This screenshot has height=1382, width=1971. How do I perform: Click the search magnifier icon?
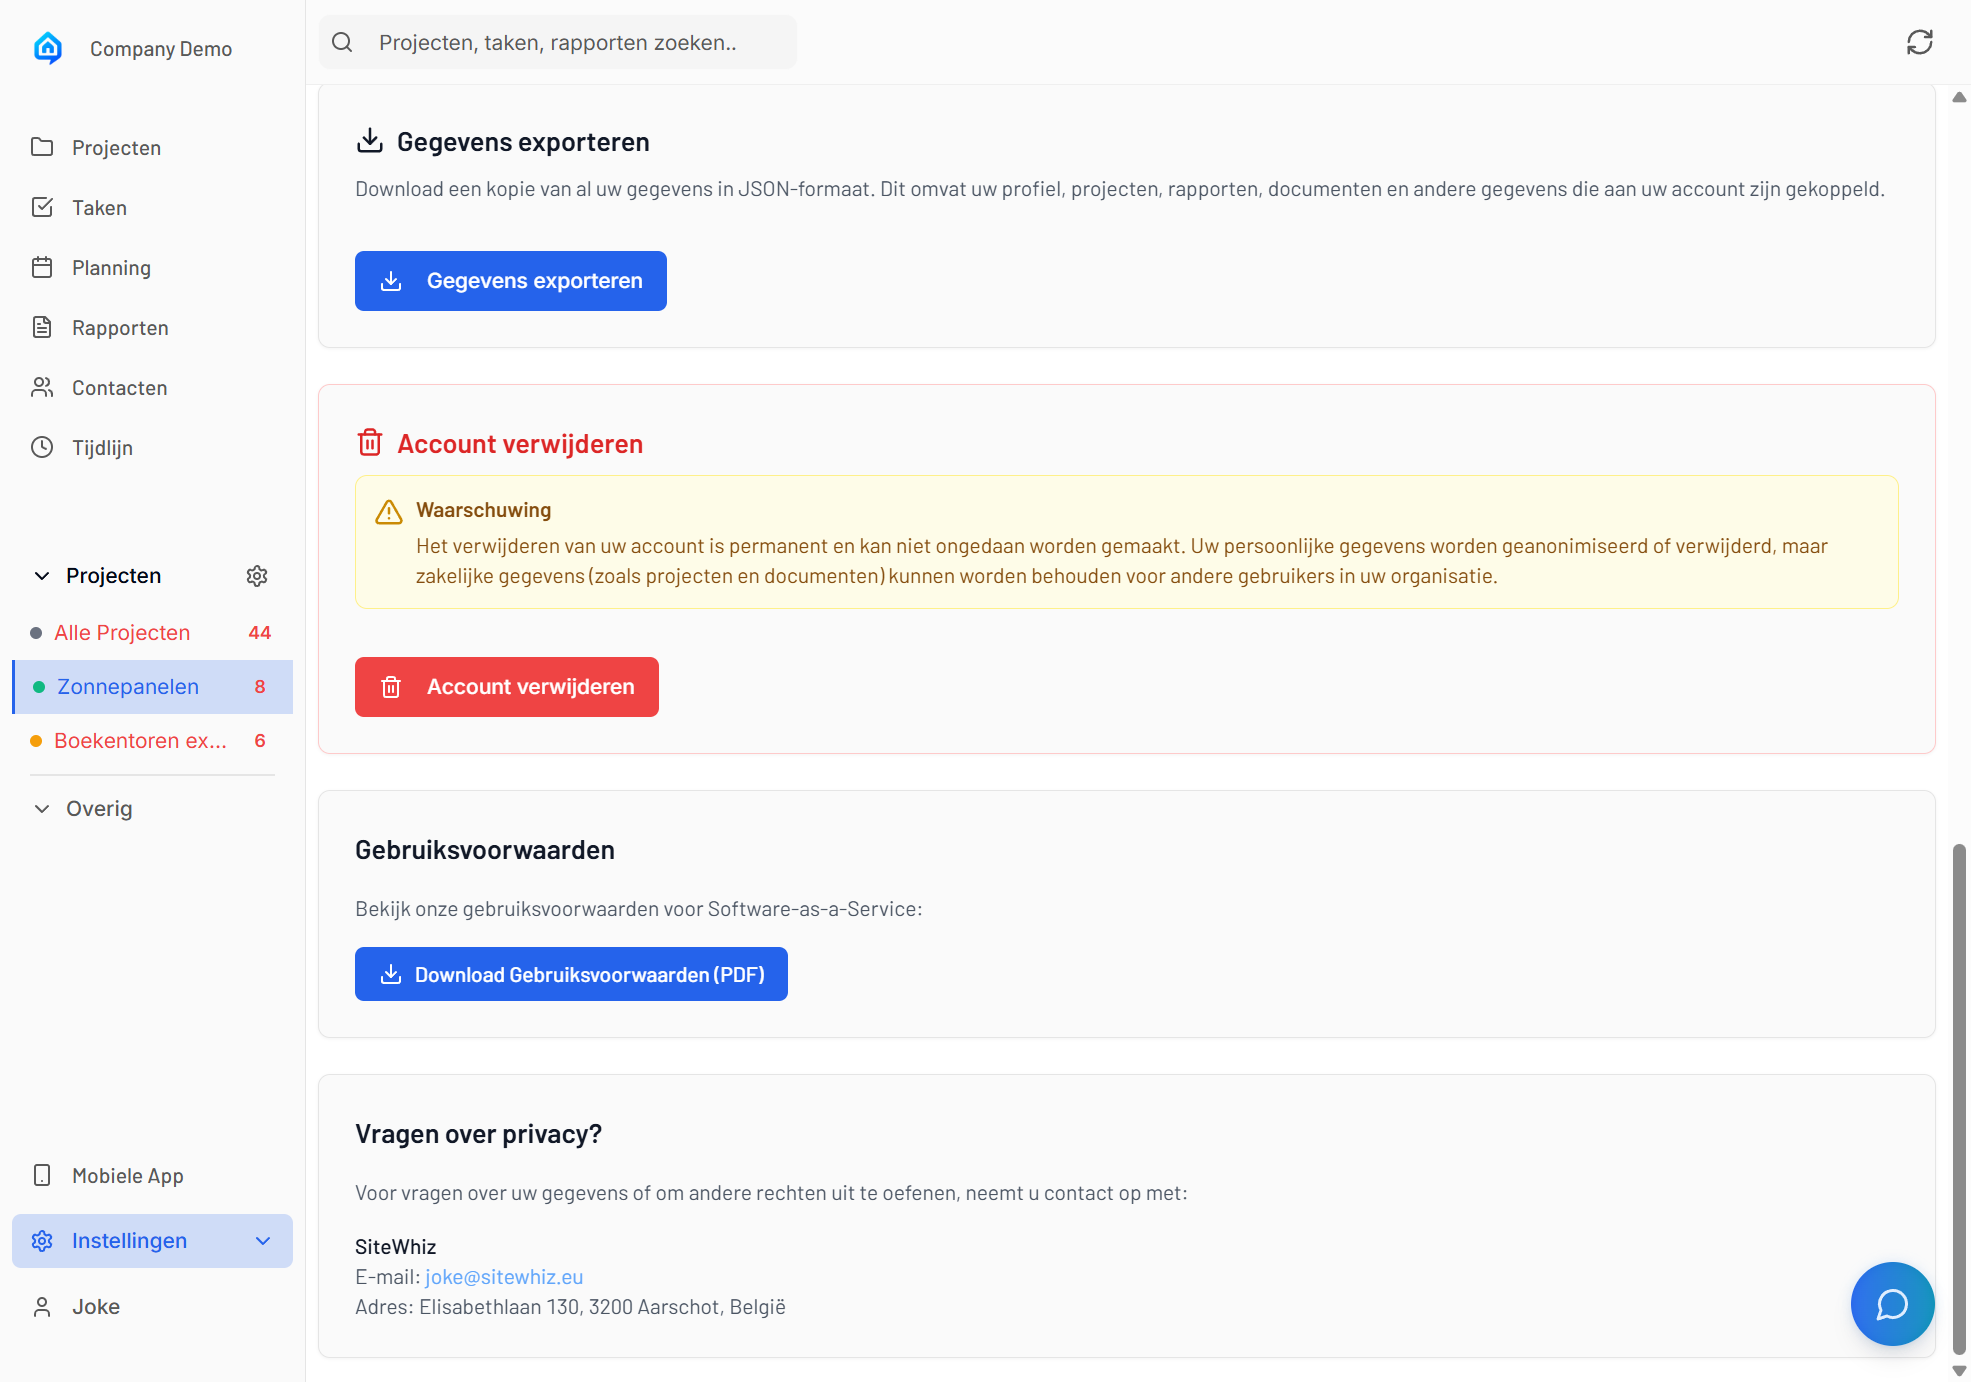pyautogui.click(x=342, y=42)
